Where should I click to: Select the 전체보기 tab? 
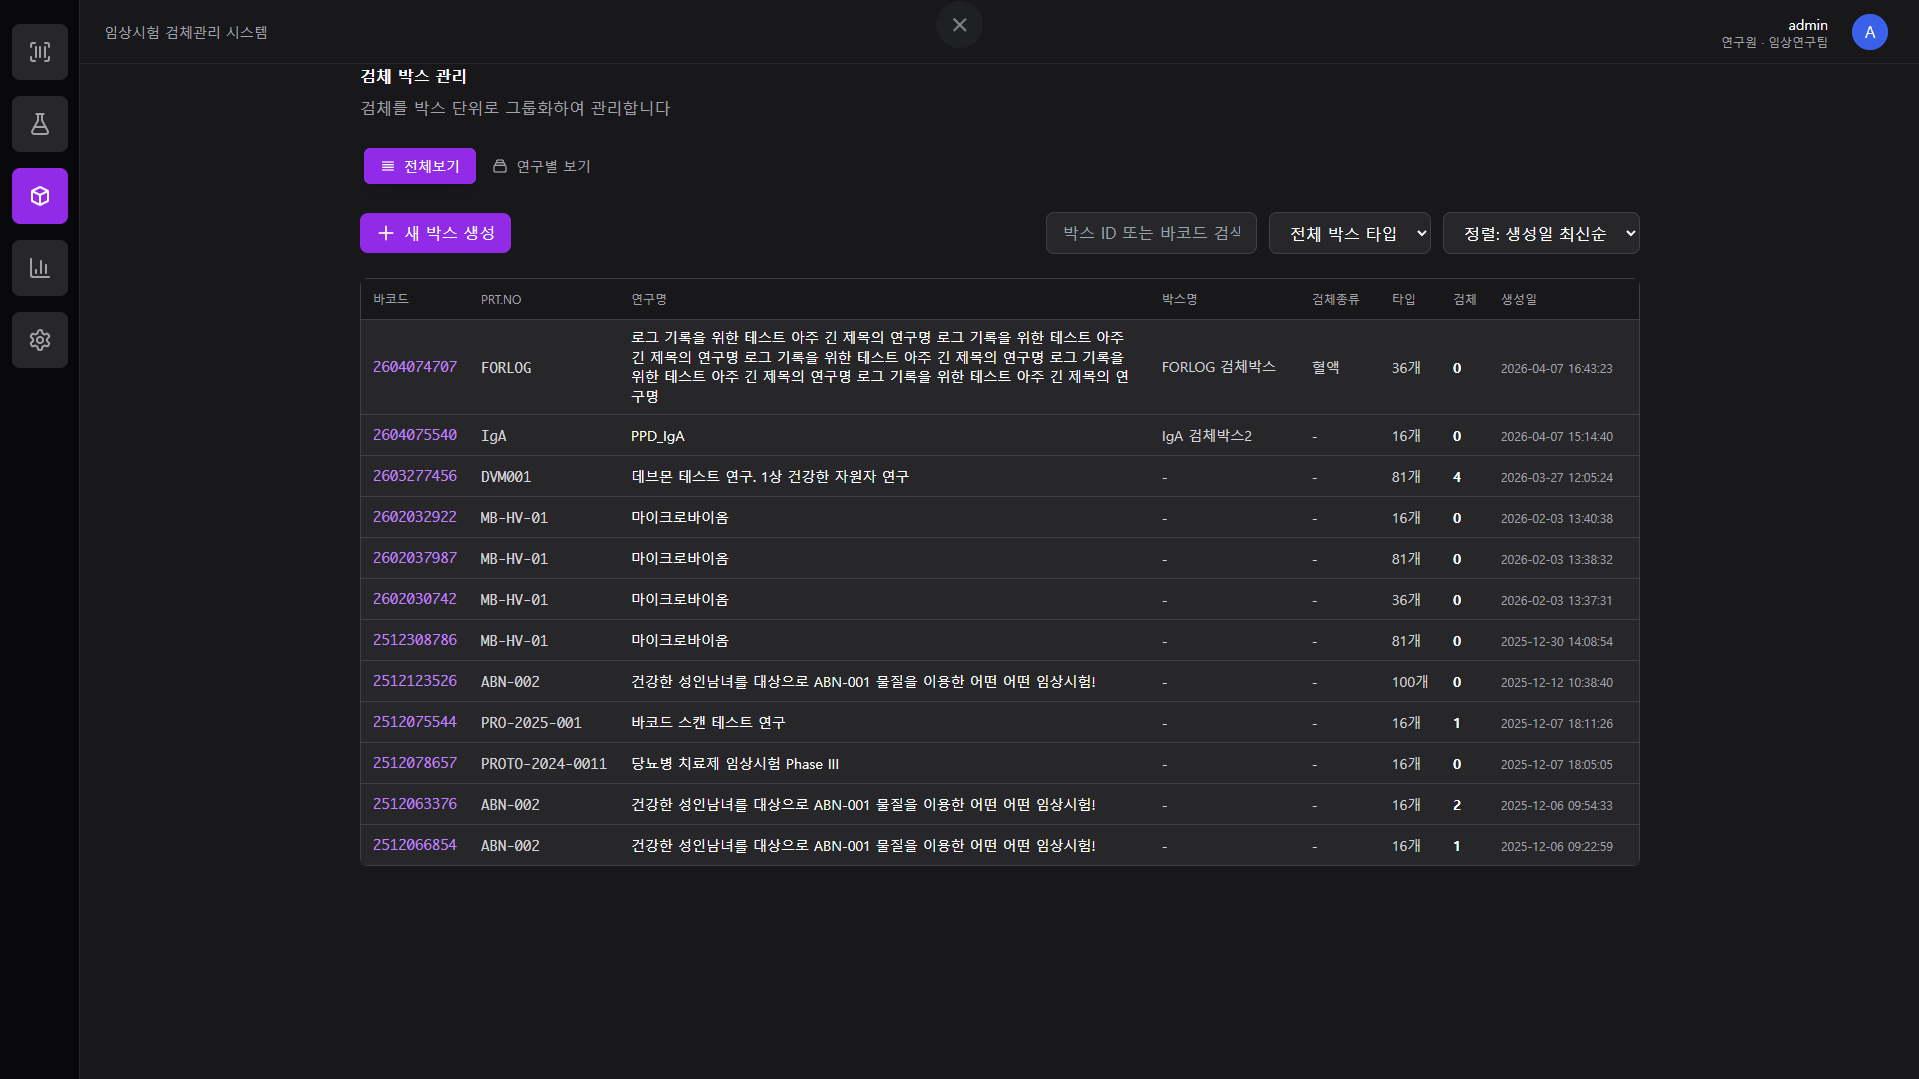click(419, 166)
